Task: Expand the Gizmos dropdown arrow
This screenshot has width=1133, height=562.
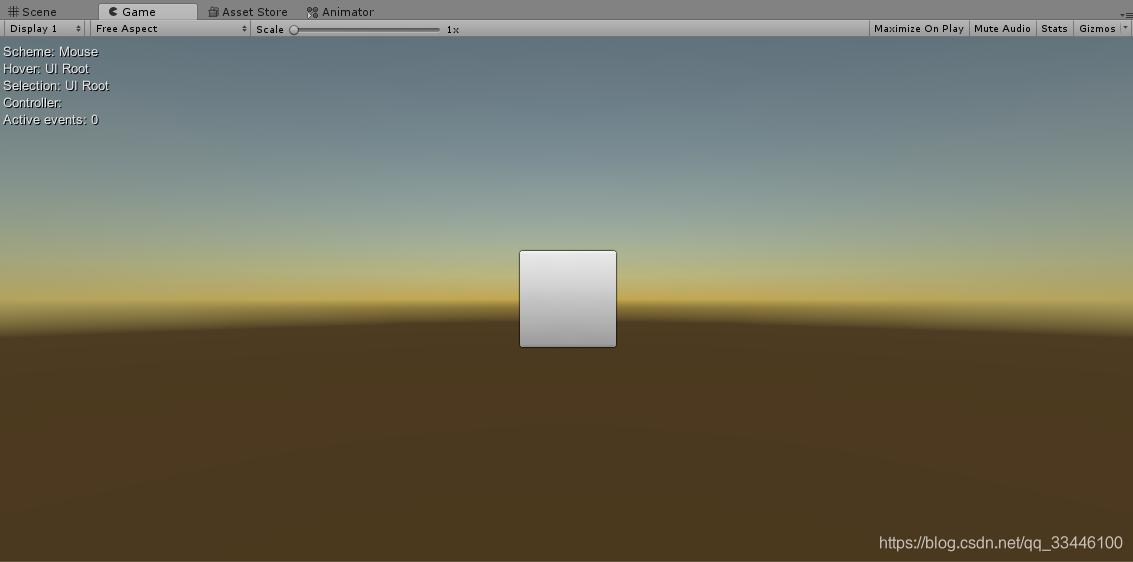Action: [x=1125, y=28]
